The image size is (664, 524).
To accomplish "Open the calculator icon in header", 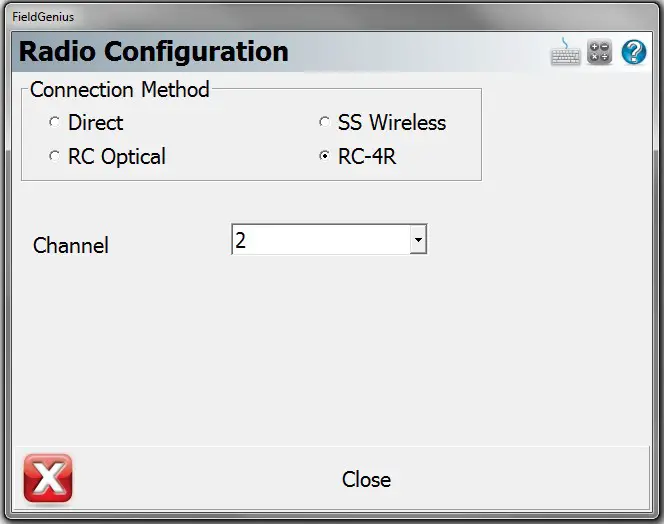I will tap(600, 52).
